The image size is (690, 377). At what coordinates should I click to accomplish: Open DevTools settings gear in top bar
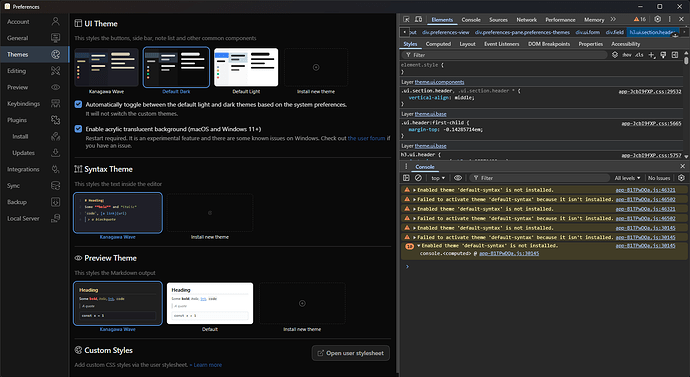click(x=657, y=19)
